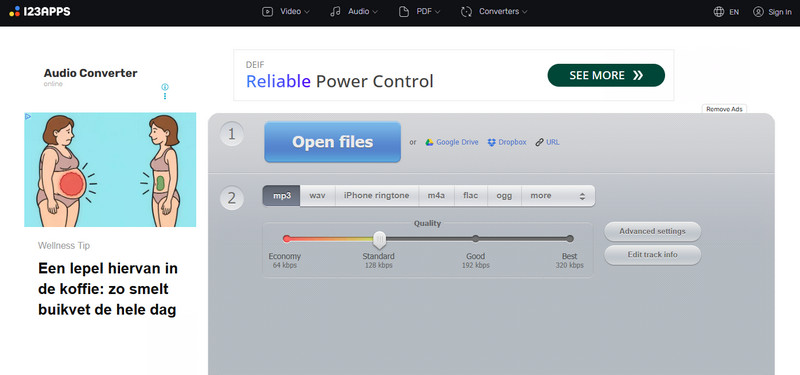The height and width of the screenshot is (375, 800).
Task: Click the Dropbox link text
Action: pos(512,142)
